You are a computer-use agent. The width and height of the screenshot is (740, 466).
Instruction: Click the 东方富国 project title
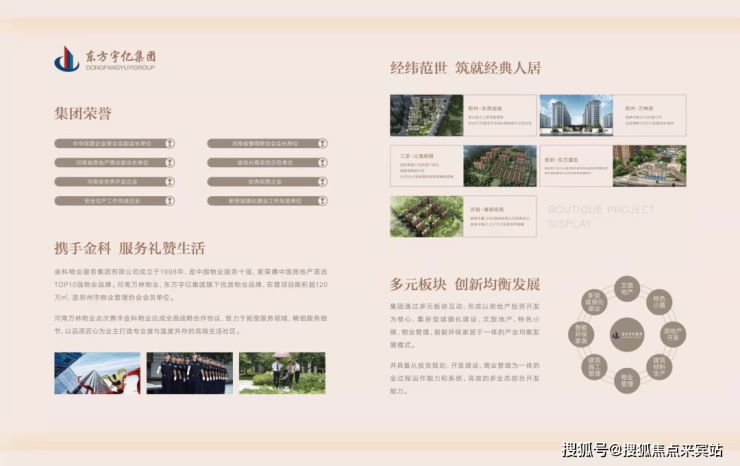[x=561, y=160]
